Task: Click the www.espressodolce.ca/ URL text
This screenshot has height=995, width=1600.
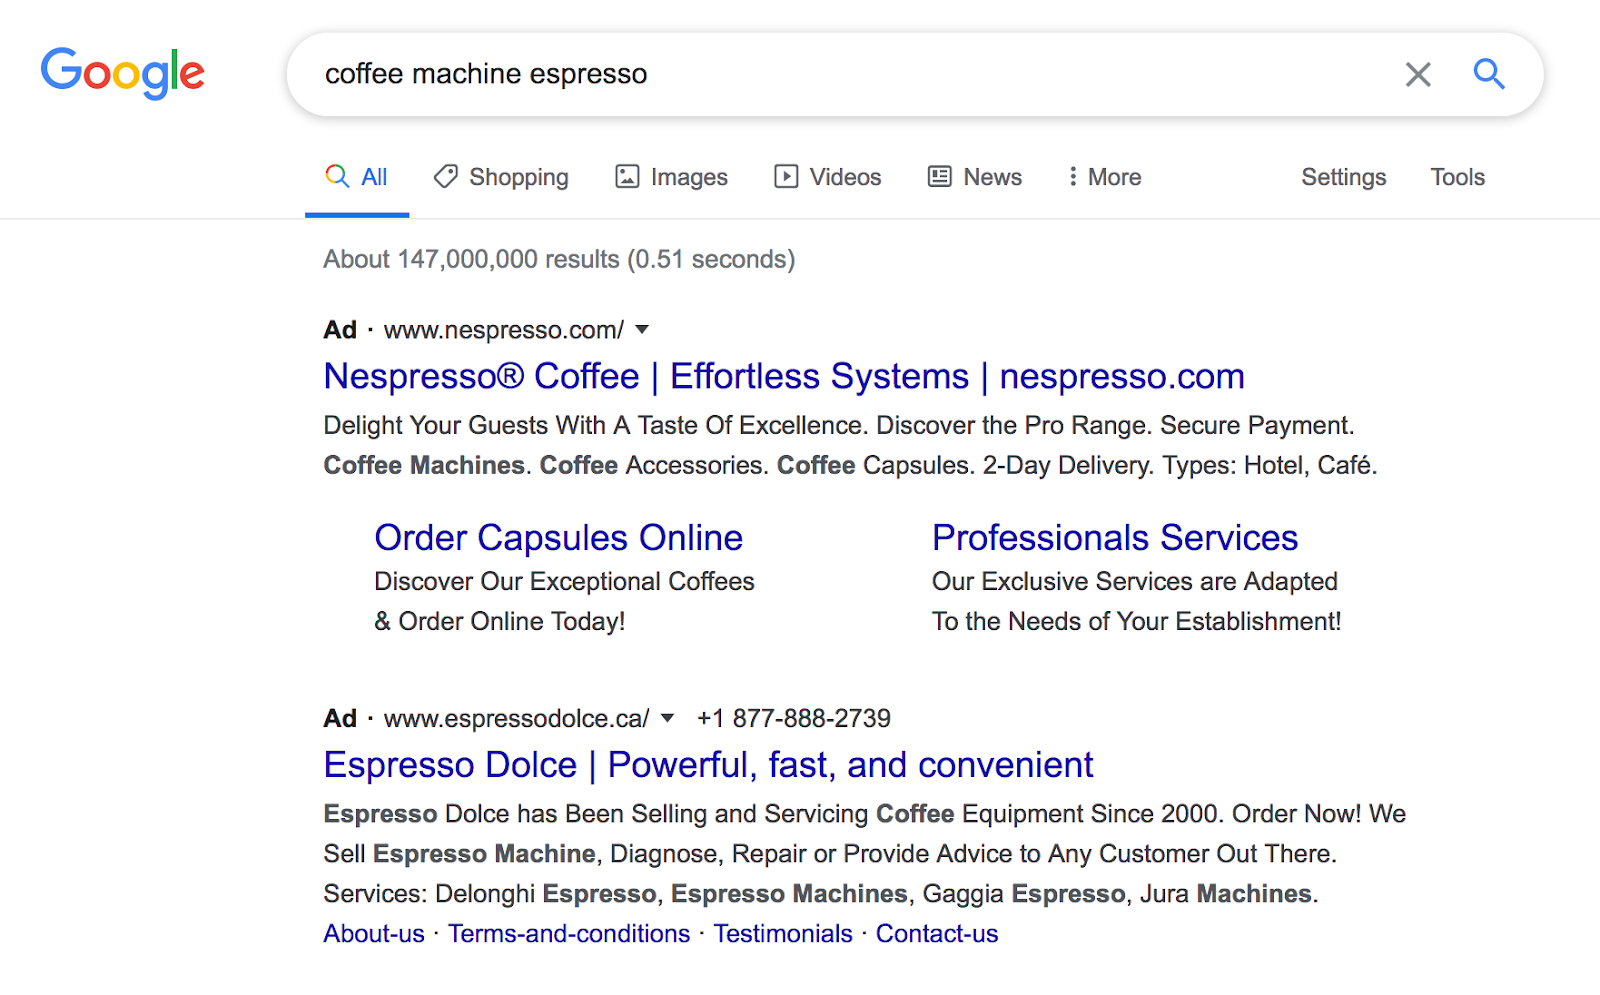Action: [x=517, y=718]
